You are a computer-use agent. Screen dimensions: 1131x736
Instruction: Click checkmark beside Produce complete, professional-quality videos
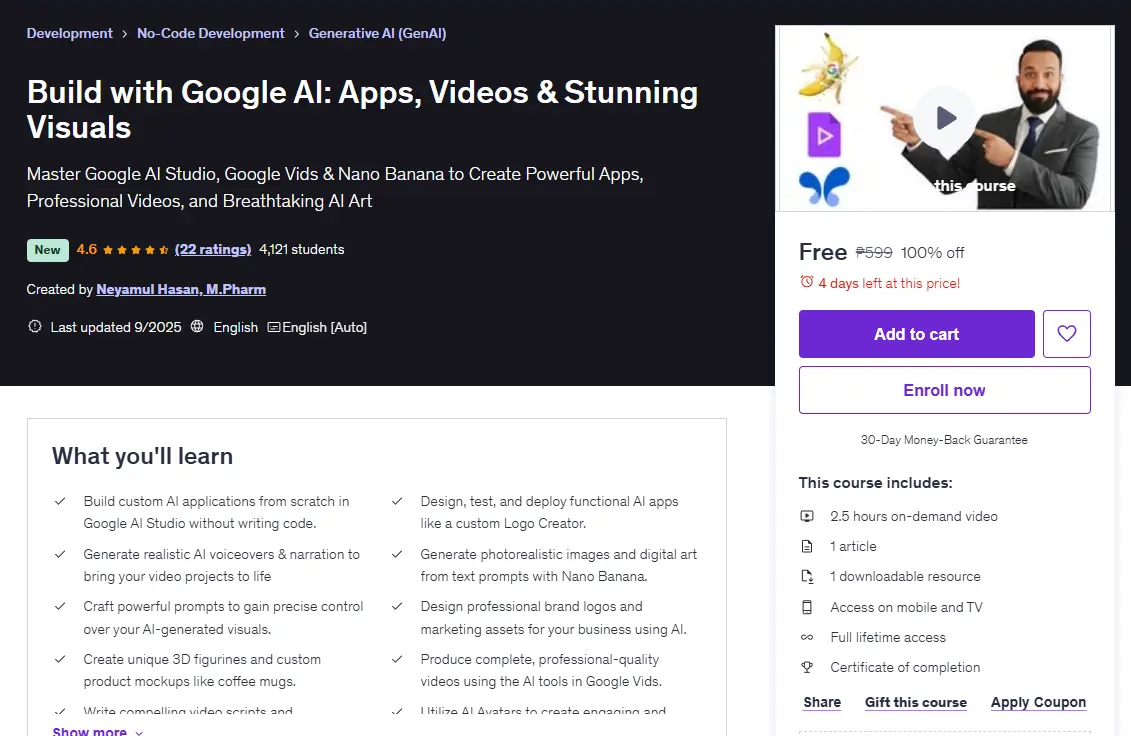(x=397, y=659)
